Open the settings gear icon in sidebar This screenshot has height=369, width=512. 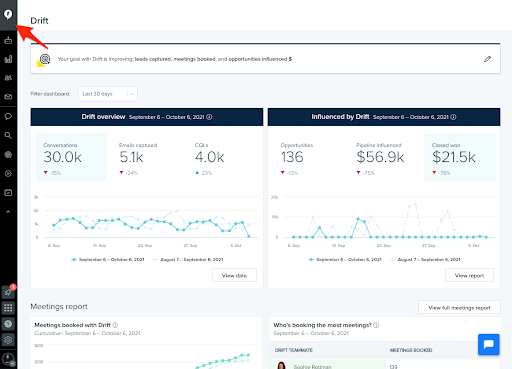click(x=8, y=340)
